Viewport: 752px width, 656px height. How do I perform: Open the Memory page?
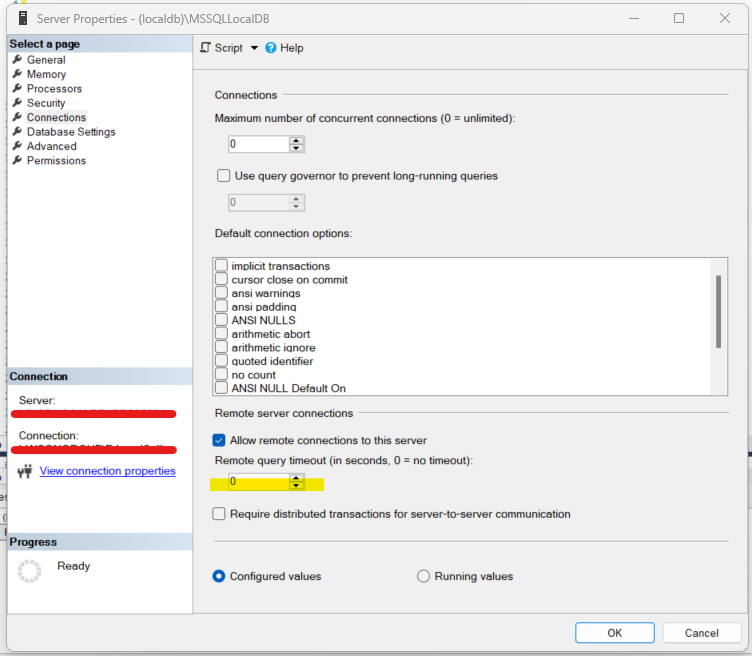(47, 74)
